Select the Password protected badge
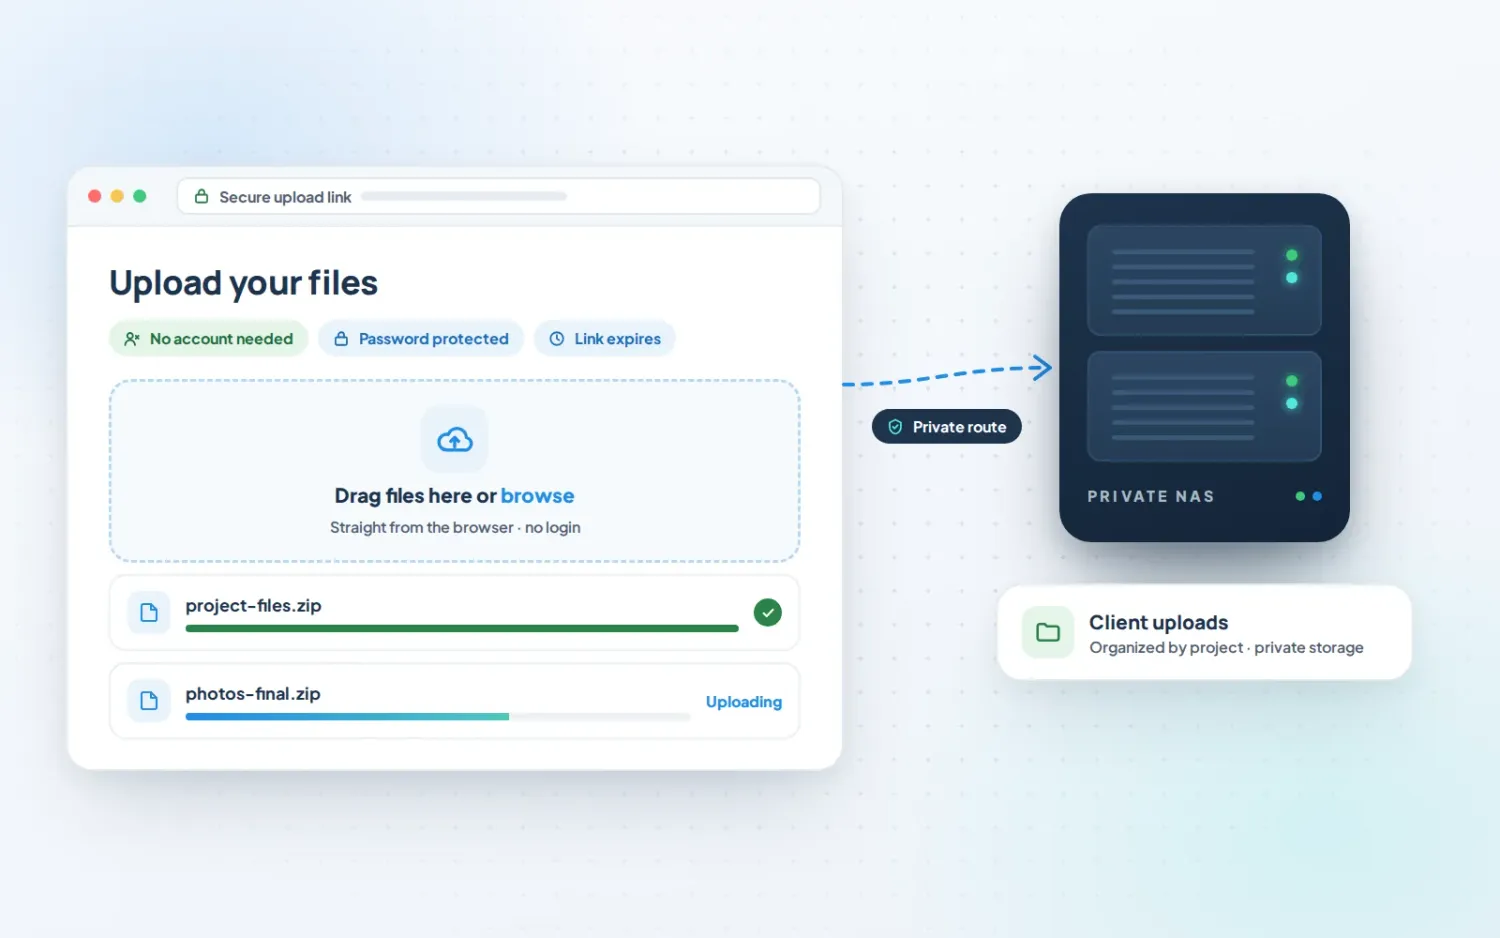1500x938 pixels. 421,339
